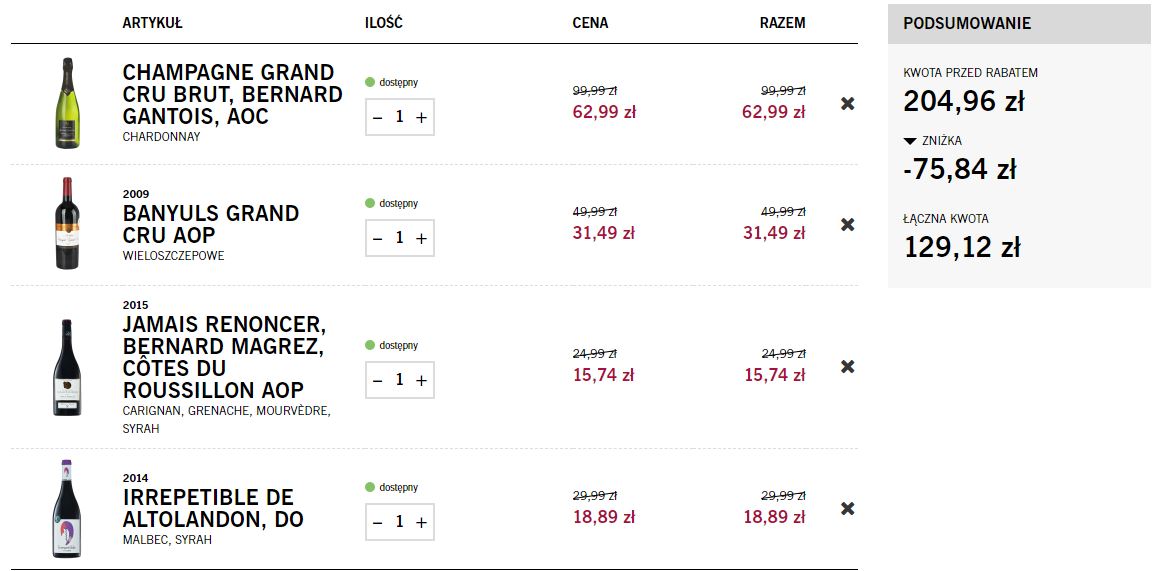Open Jamais Renoncer Bernard Magrez product page
The height and width of the screenshot is (571, 1153).
click(224, 356)
